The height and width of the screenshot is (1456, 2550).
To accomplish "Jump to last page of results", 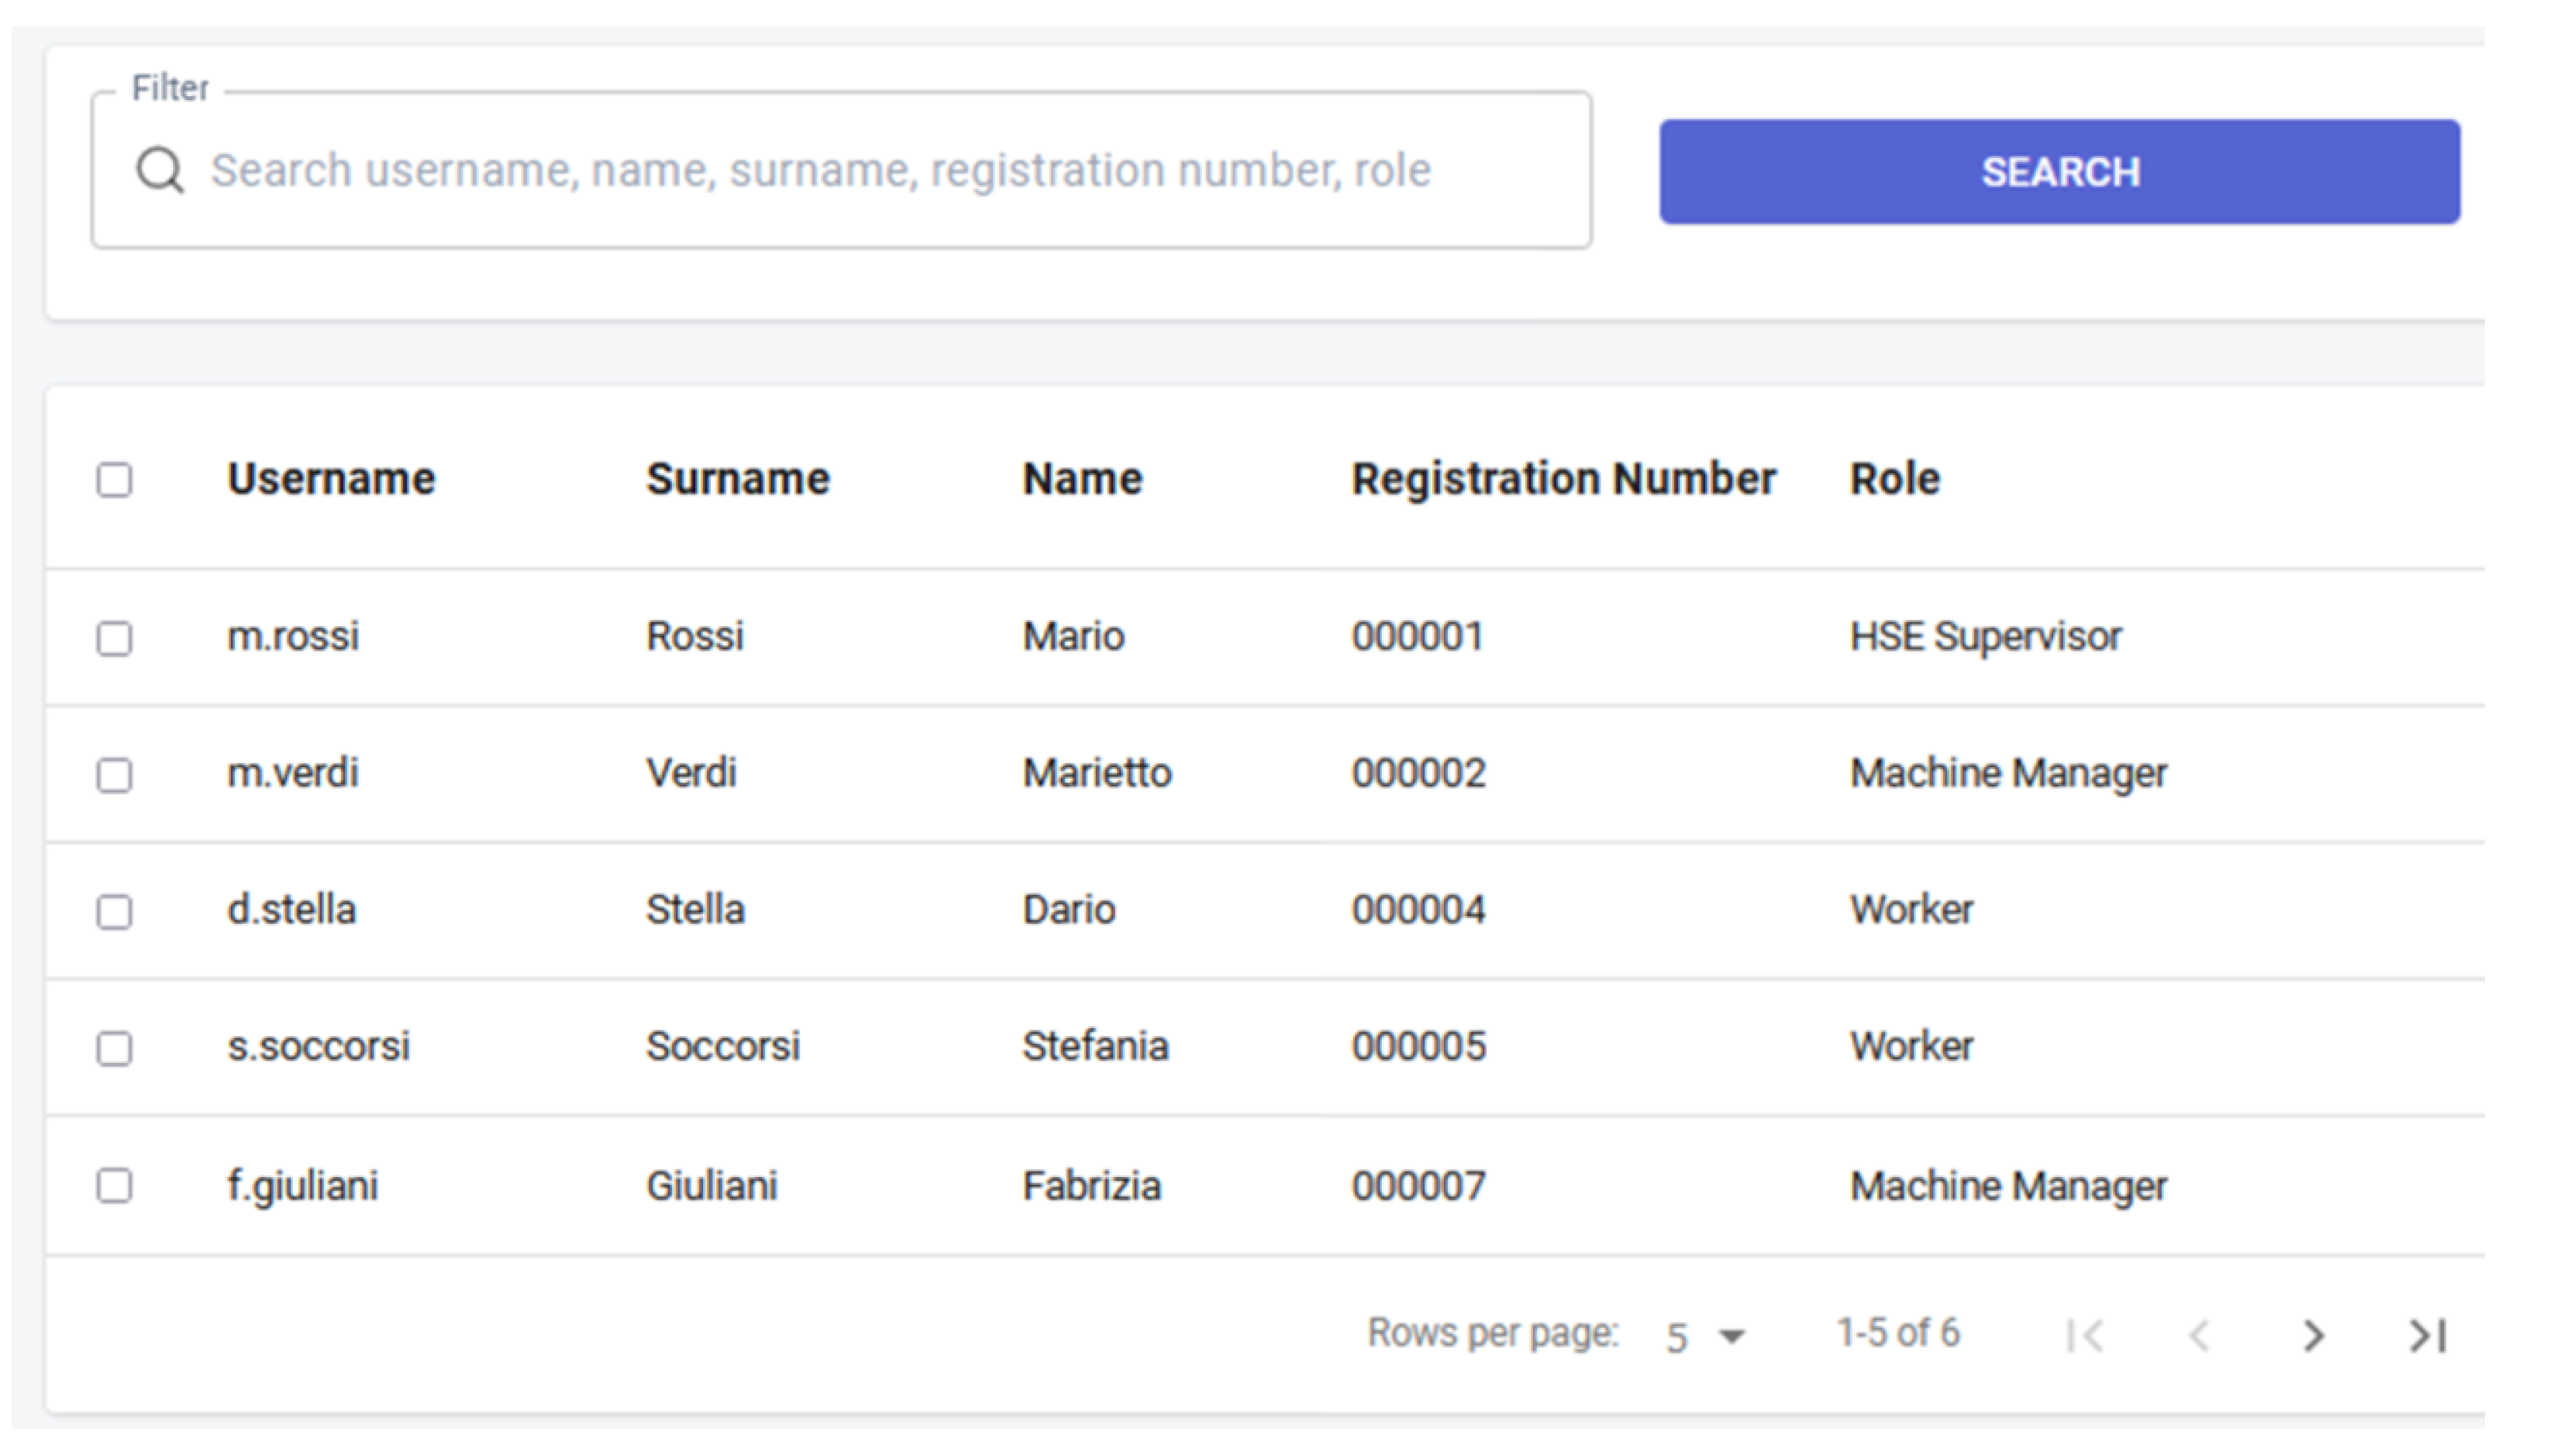I will coord(2428,1335).
